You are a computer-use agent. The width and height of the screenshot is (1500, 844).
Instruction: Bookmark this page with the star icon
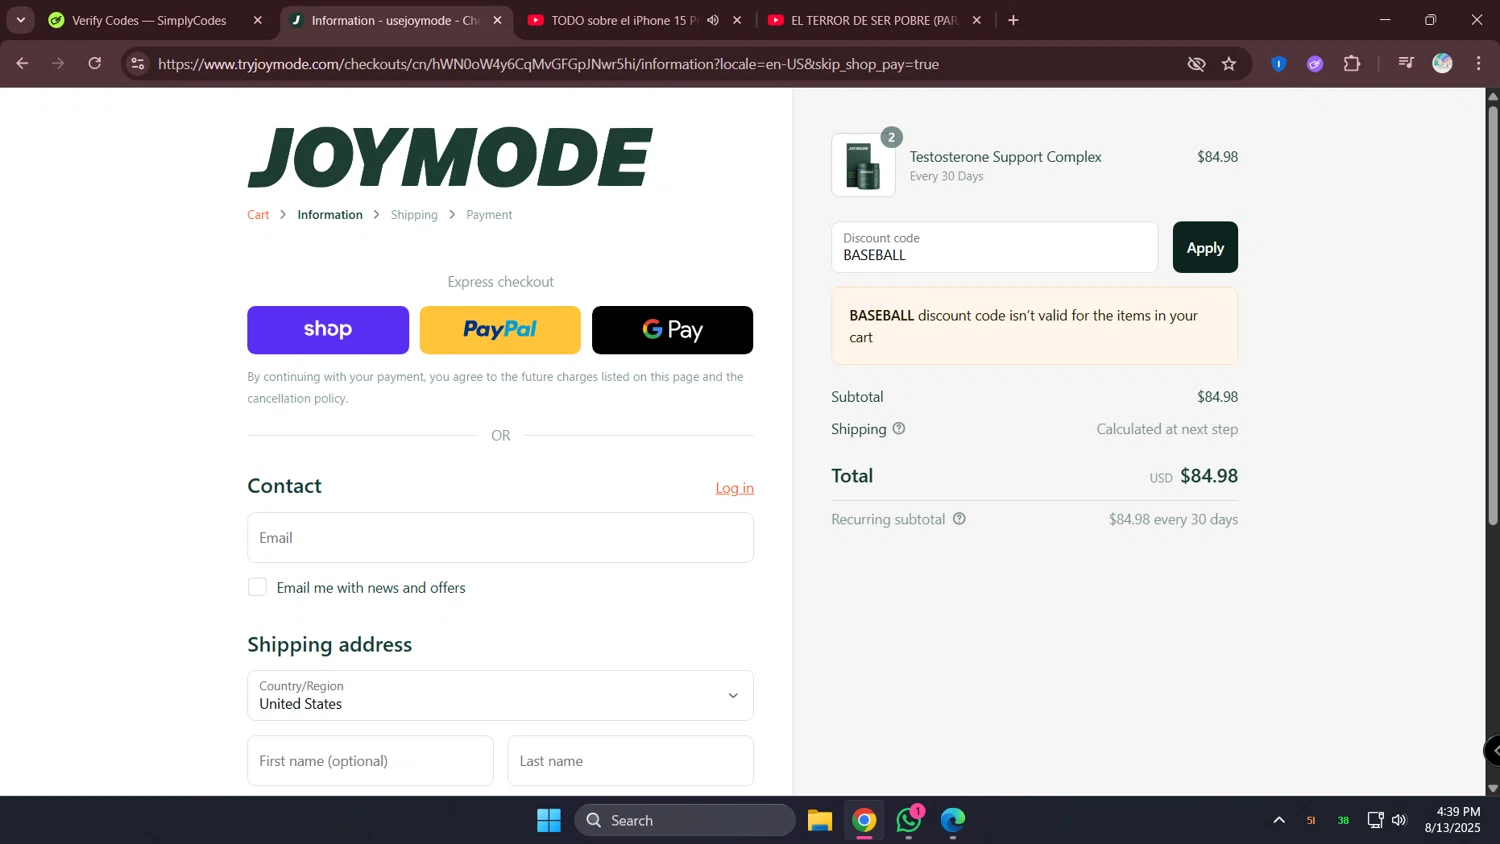pos(1229,64)
